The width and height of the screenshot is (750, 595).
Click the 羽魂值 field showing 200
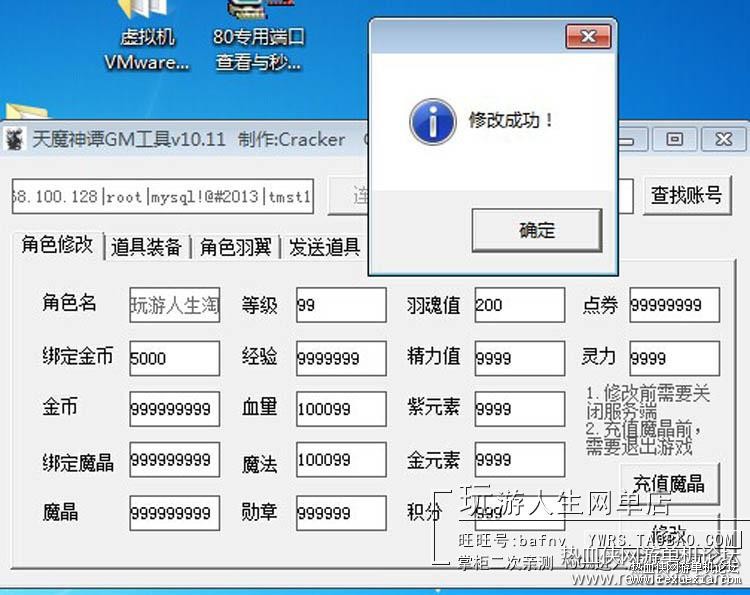pos(520,305)
